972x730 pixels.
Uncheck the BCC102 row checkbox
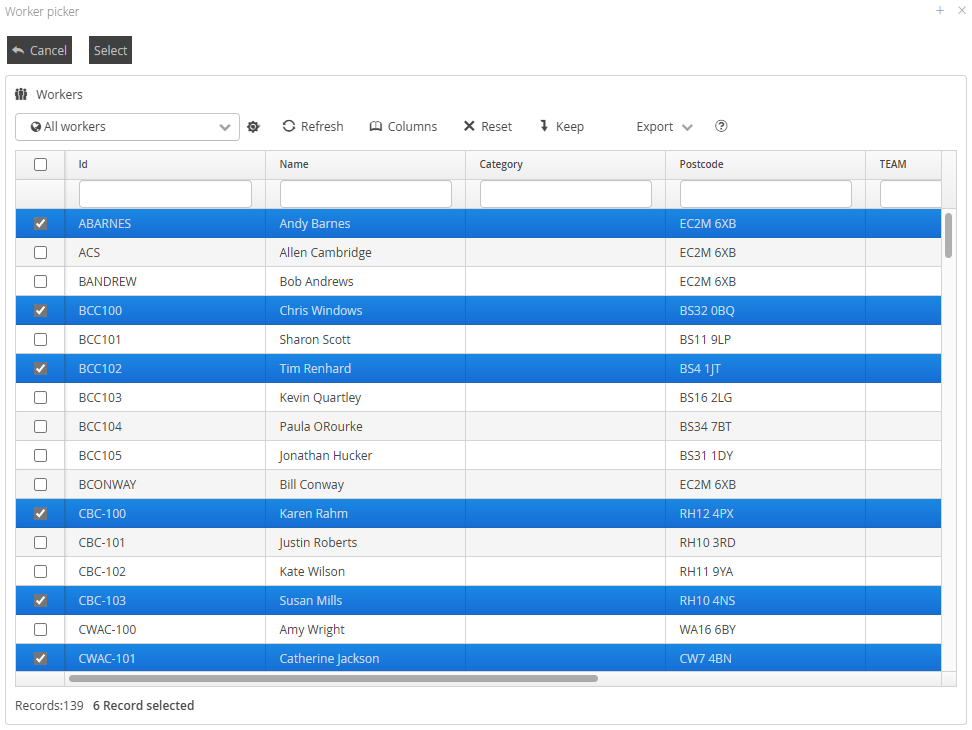click(40, 369)
